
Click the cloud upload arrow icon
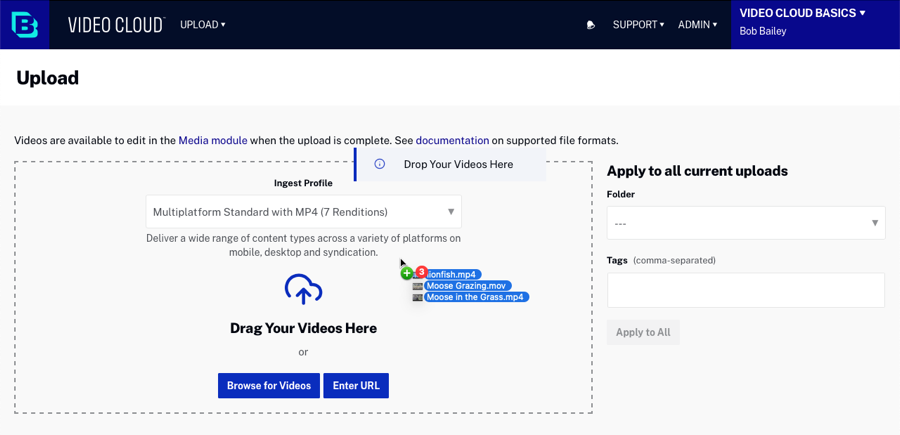pos(303,289)
